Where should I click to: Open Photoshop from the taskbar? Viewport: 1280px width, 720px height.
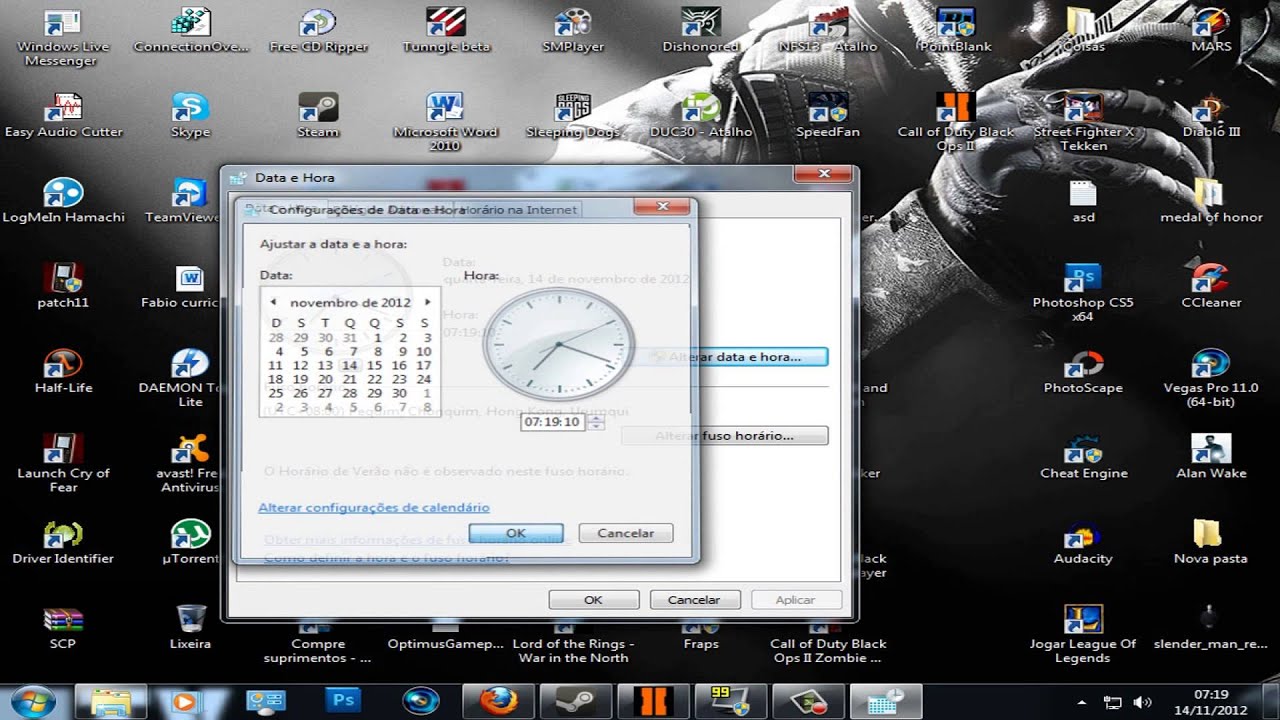tap(343, 701)
